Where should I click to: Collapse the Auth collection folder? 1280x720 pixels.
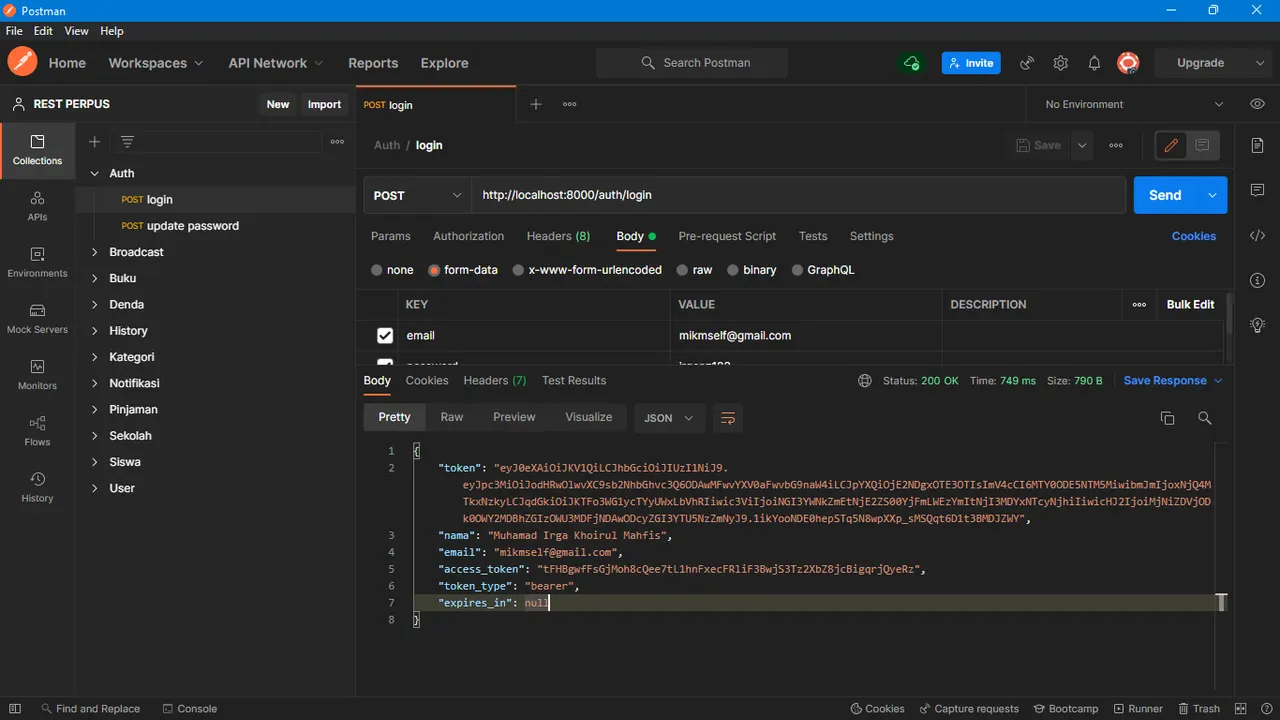95,174
